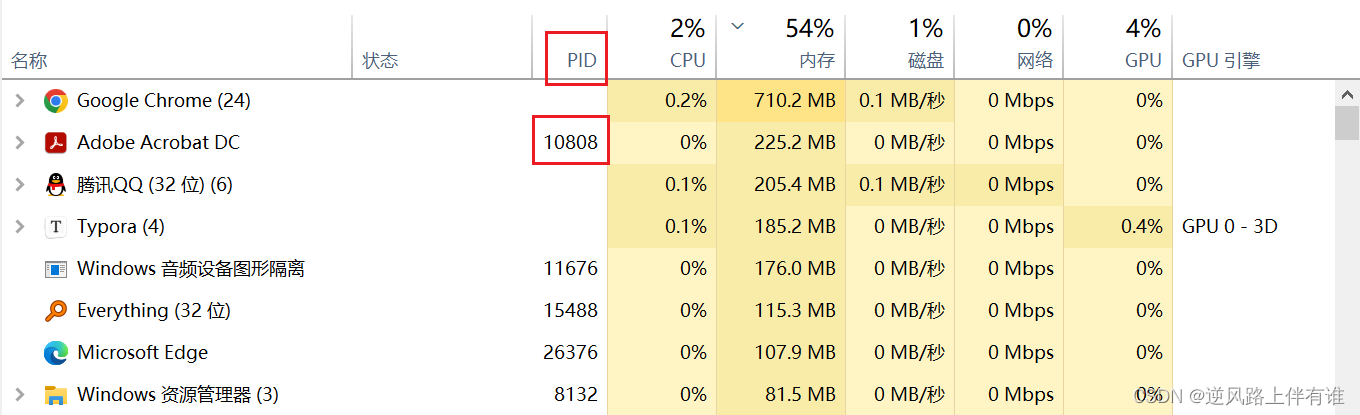Expand the Windows 资源管理器 group

19,395
